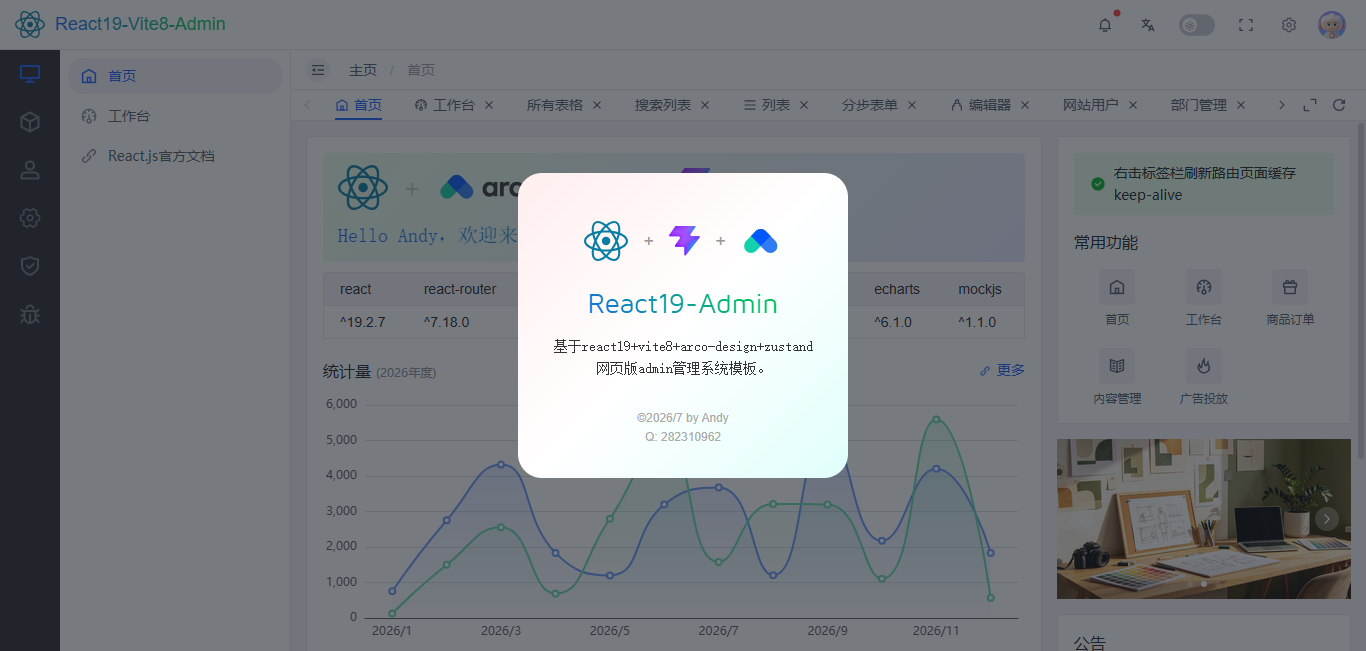Switch to the 所有表格 tab

point(555,105)
